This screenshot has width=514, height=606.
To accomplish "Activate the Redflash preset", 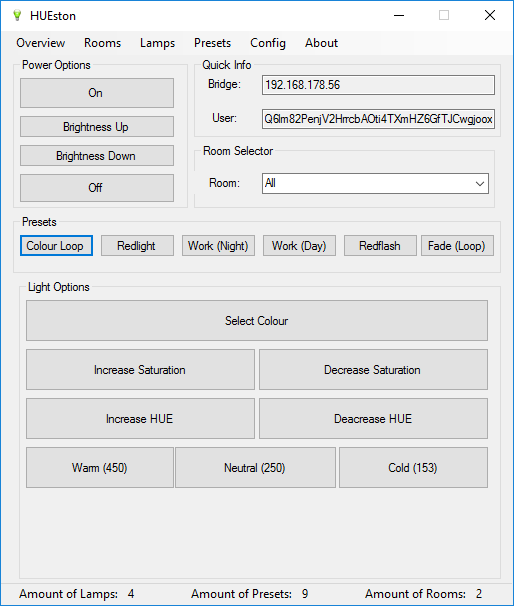I will click(380, 246).
